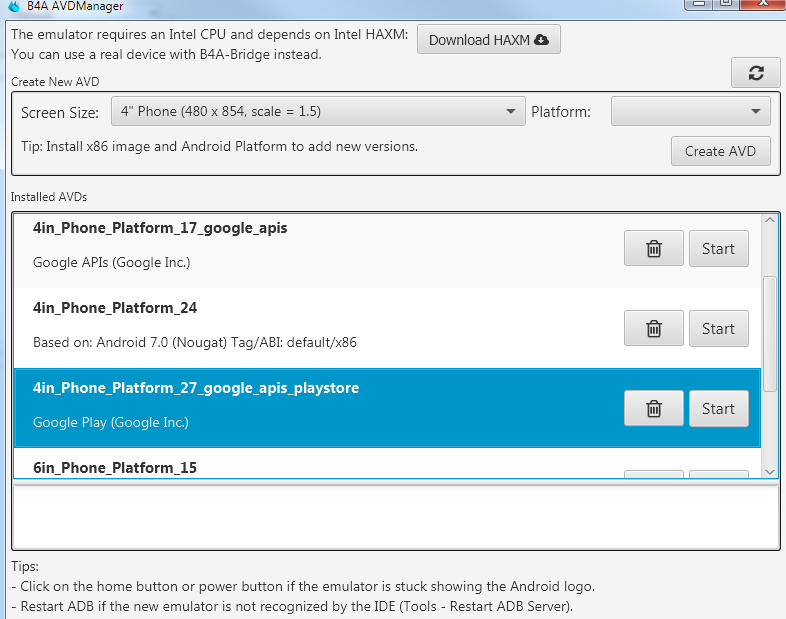
Task: Select the 4in_Phone_Platform_27_google_apis_playstore row
Action: point(387,408)
